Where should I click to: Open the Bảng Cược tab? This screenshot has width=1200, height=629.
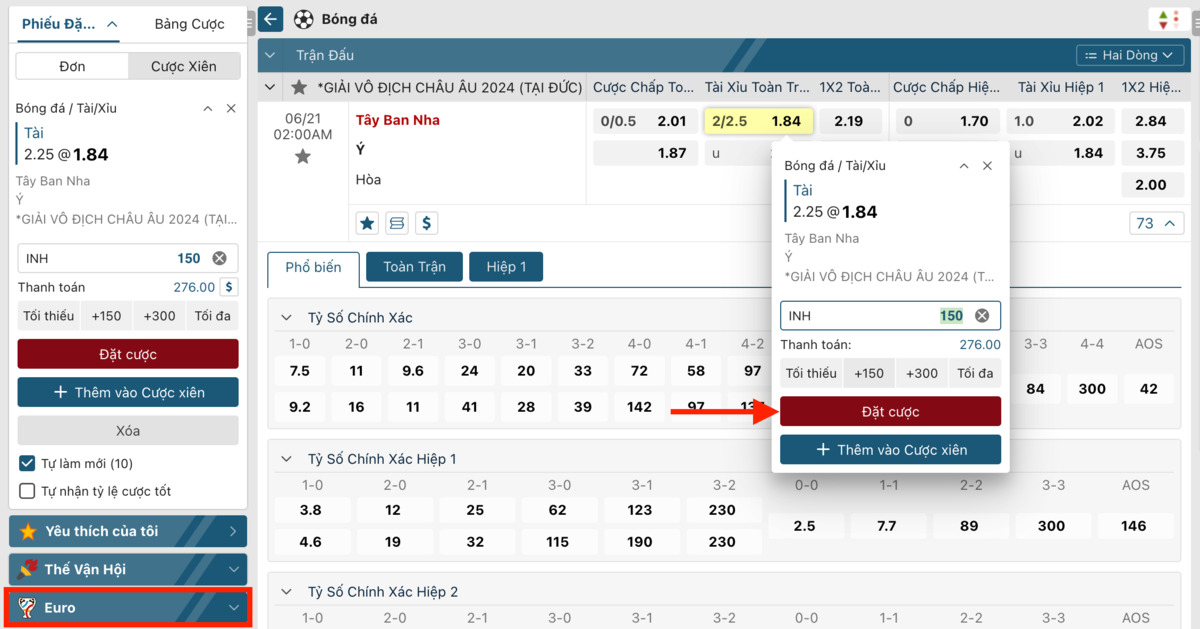coord(189,24)
